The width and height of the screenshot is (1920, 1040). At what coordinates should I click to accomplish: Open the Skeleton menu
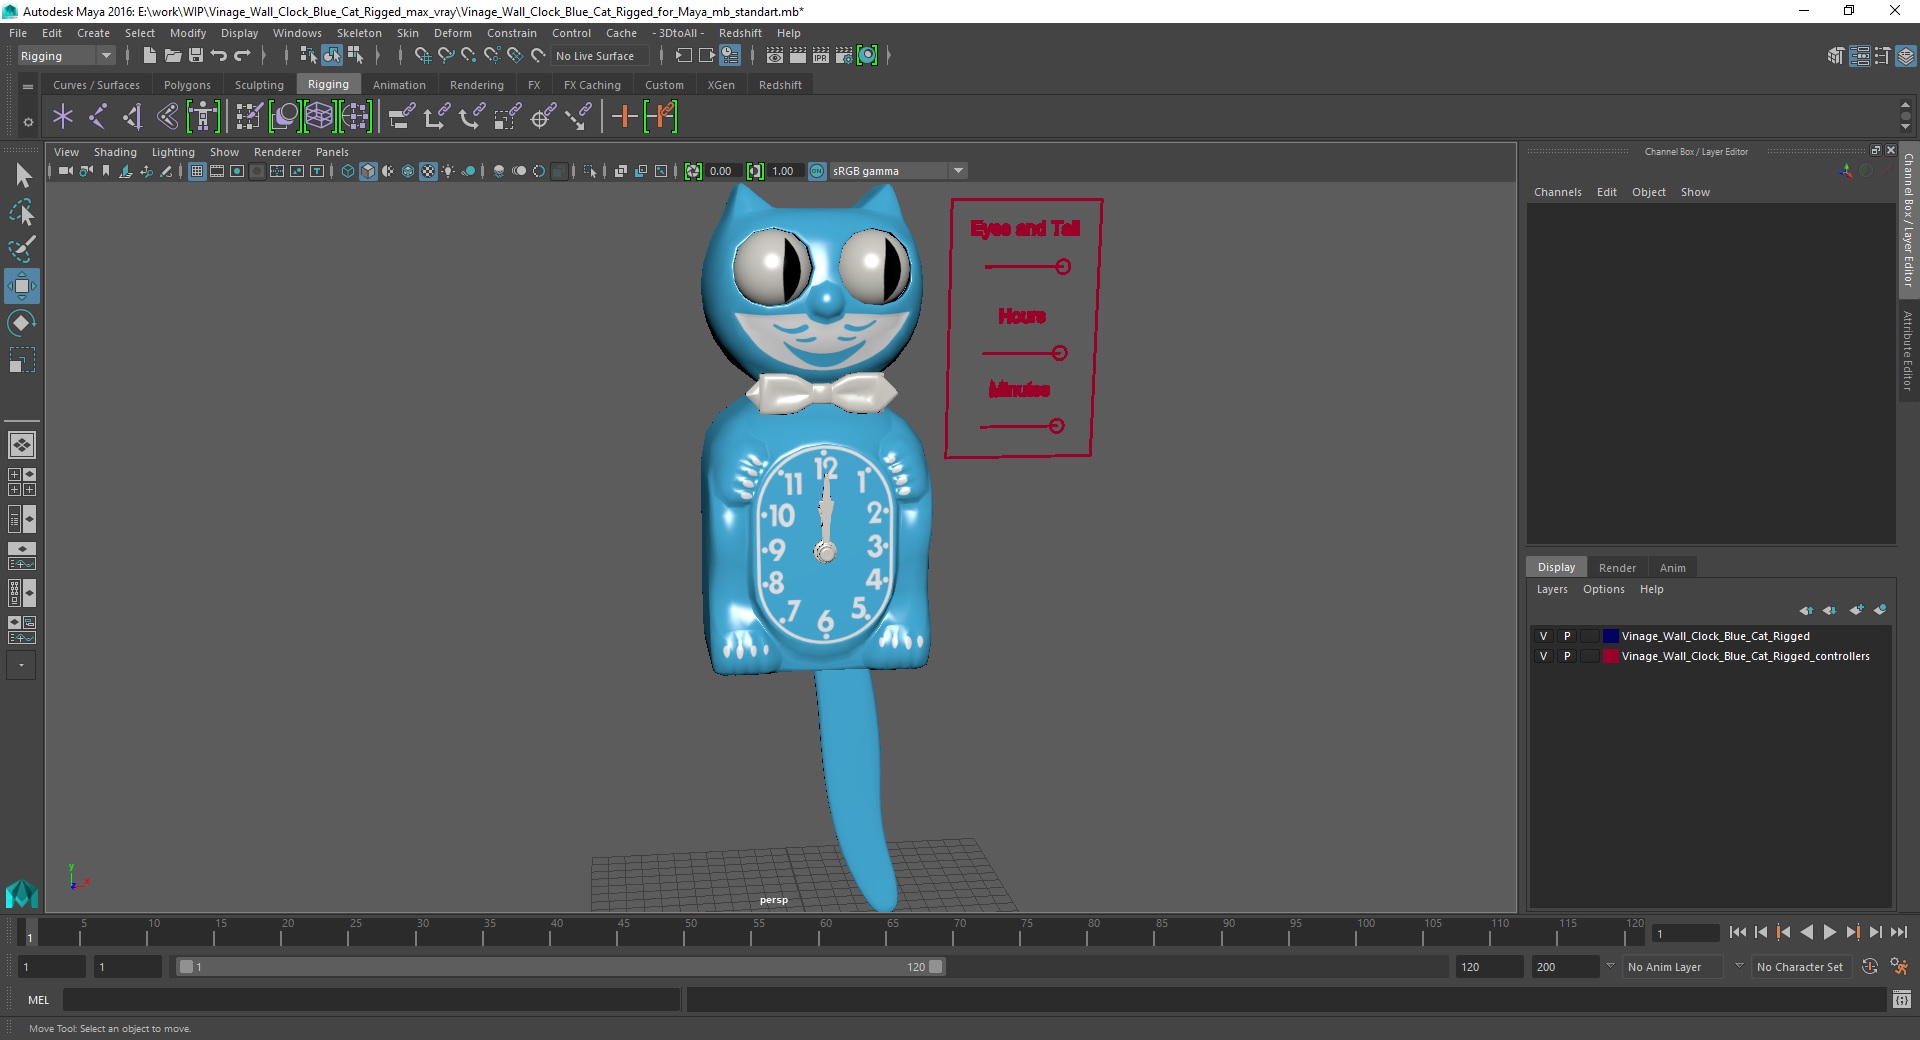[x=359, y=33]
